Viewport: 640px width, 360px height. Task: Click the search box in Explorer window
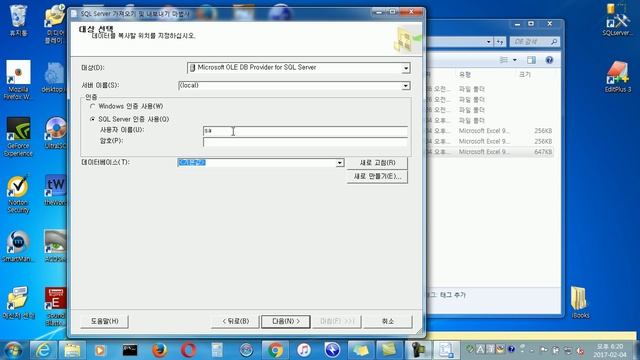click(x=534, y=42)
